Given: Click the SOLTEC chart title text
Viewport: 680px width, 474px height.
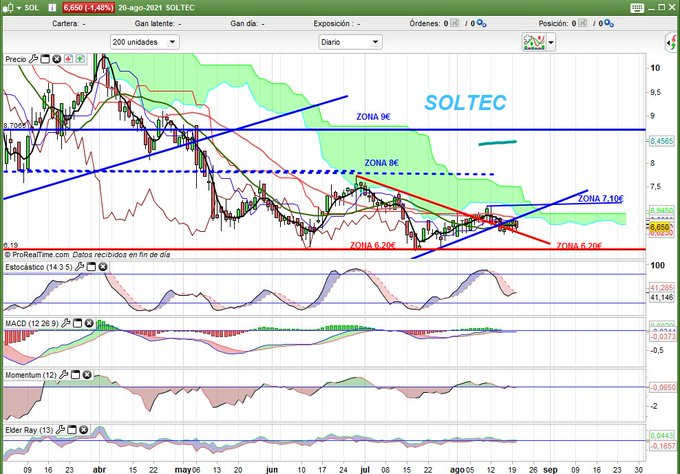Looking at the screenshot, I should [465, 103].
